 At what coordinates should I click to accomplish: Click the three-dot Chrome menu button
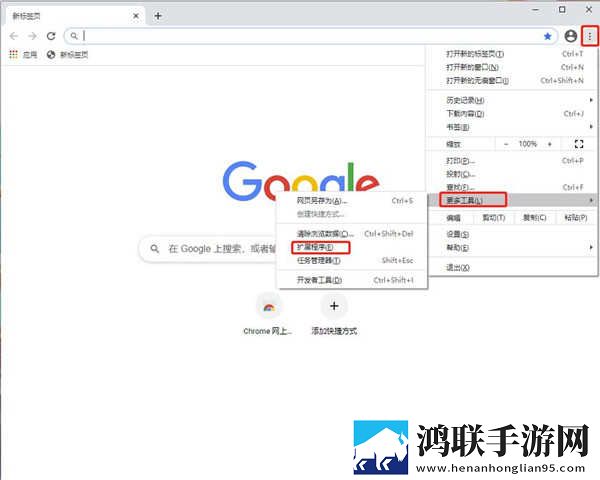[590, 36]
